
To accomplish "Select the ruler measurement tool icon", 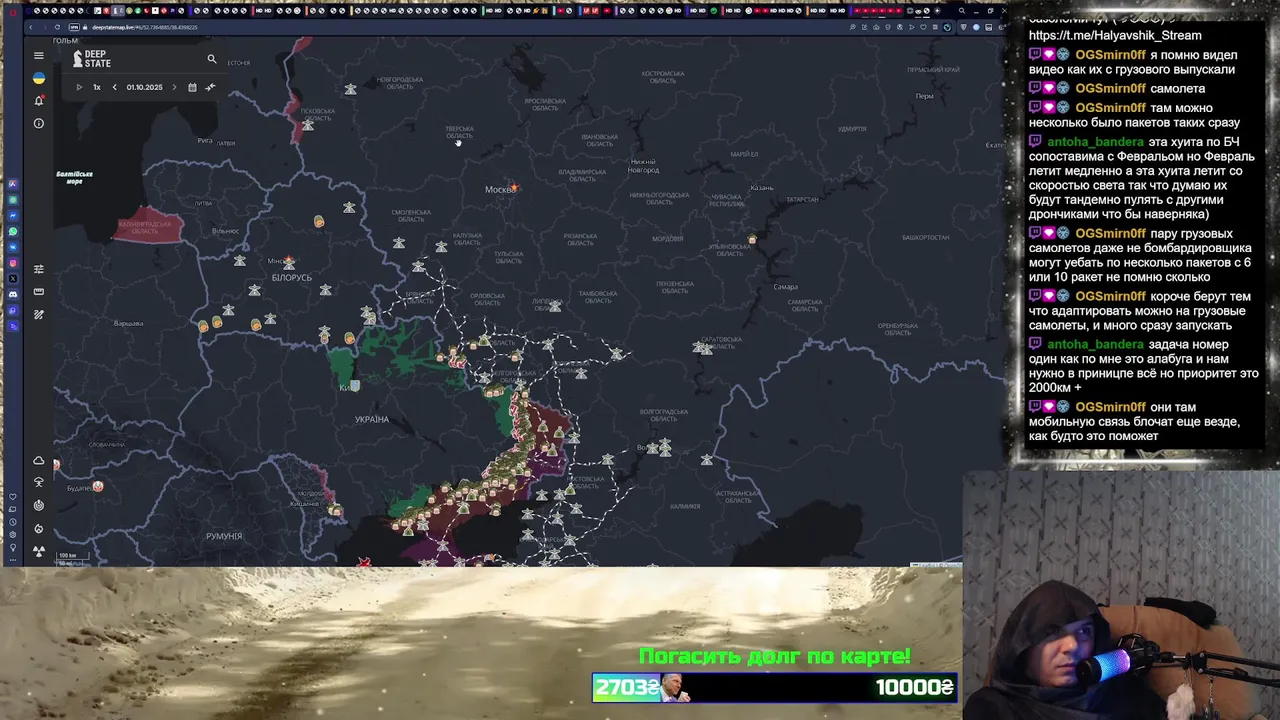I will point(39,292).
